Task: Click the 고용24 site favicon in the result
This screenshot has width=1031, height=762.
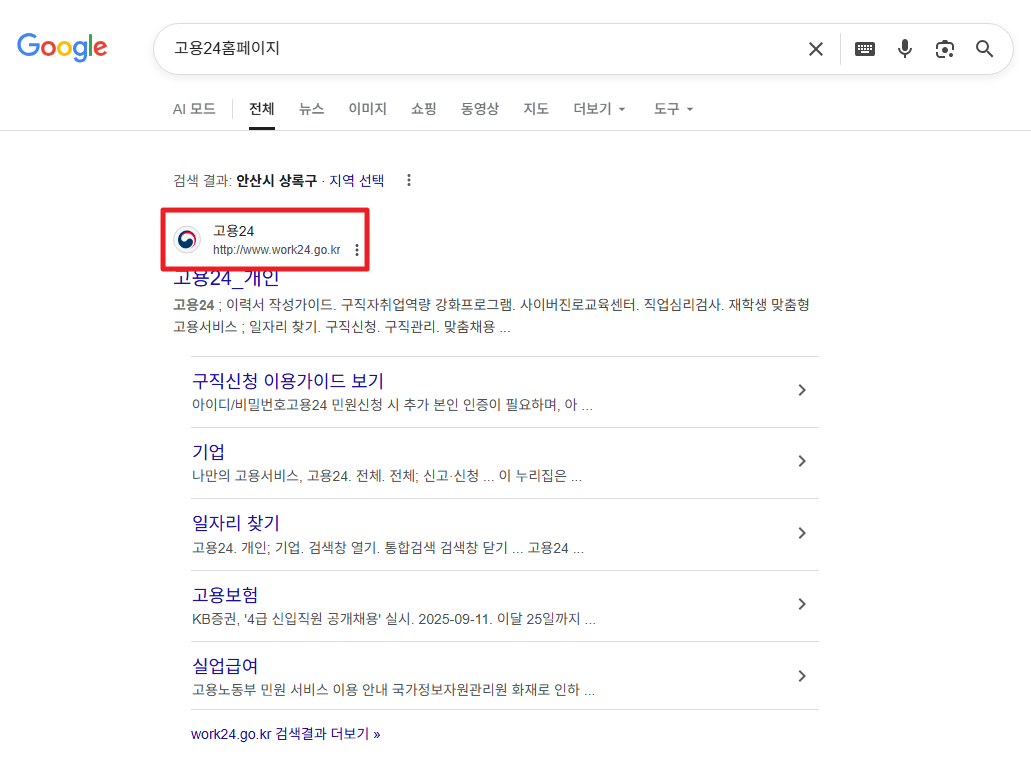Action: (x=188, y=239)
